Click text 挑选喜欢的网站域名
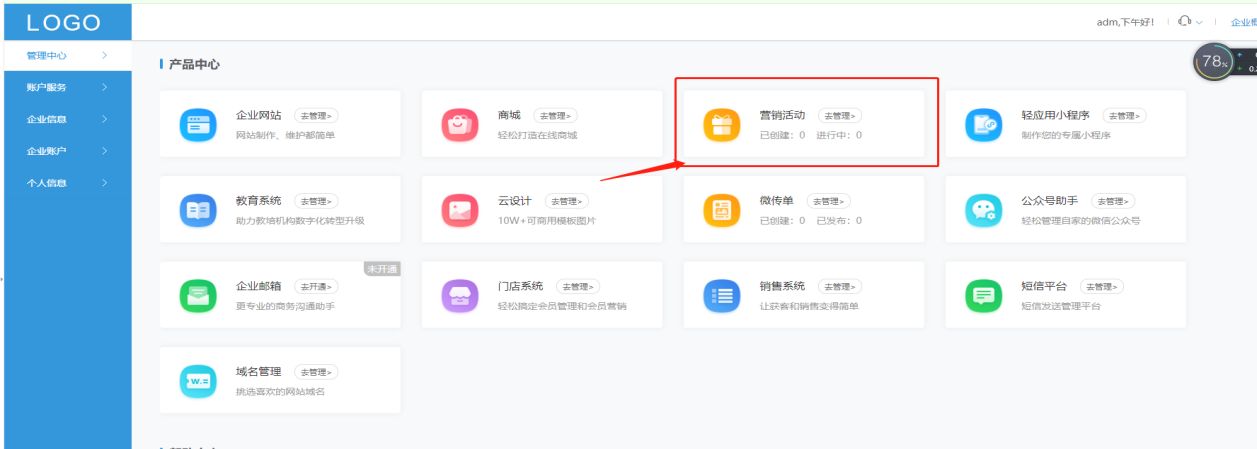 (x=280, y=392)
